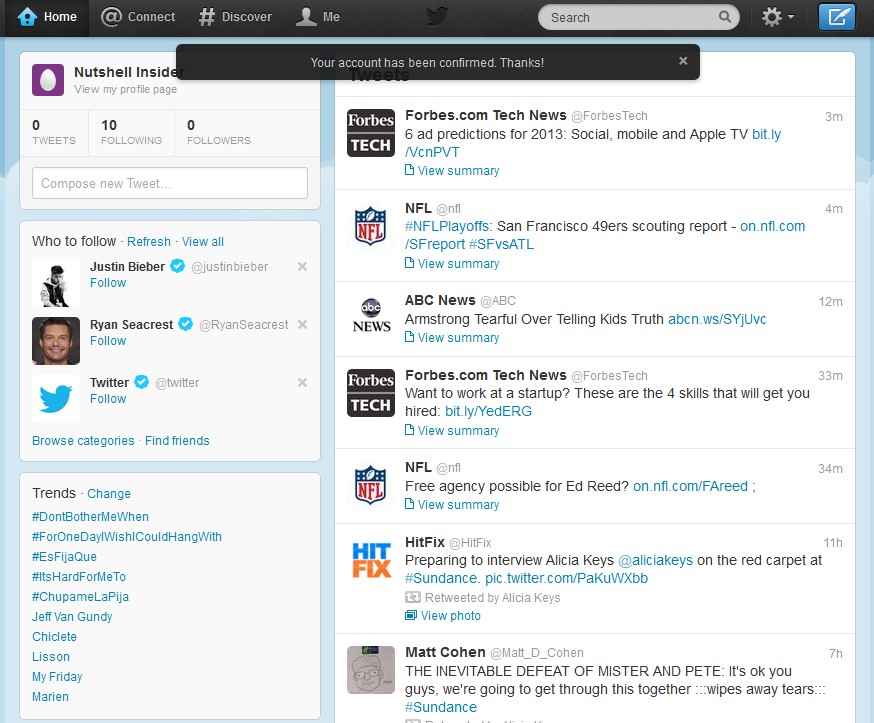
Task: Open Ryan Seacrest's profile picture
Action: point(56,341)
